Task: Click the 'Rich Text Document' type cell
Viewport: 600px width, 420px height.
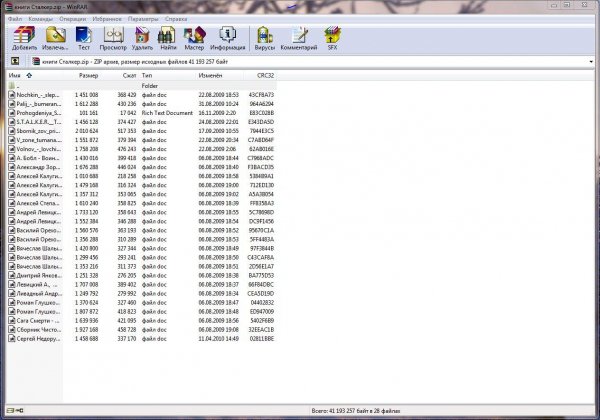Action: [167, 113]
